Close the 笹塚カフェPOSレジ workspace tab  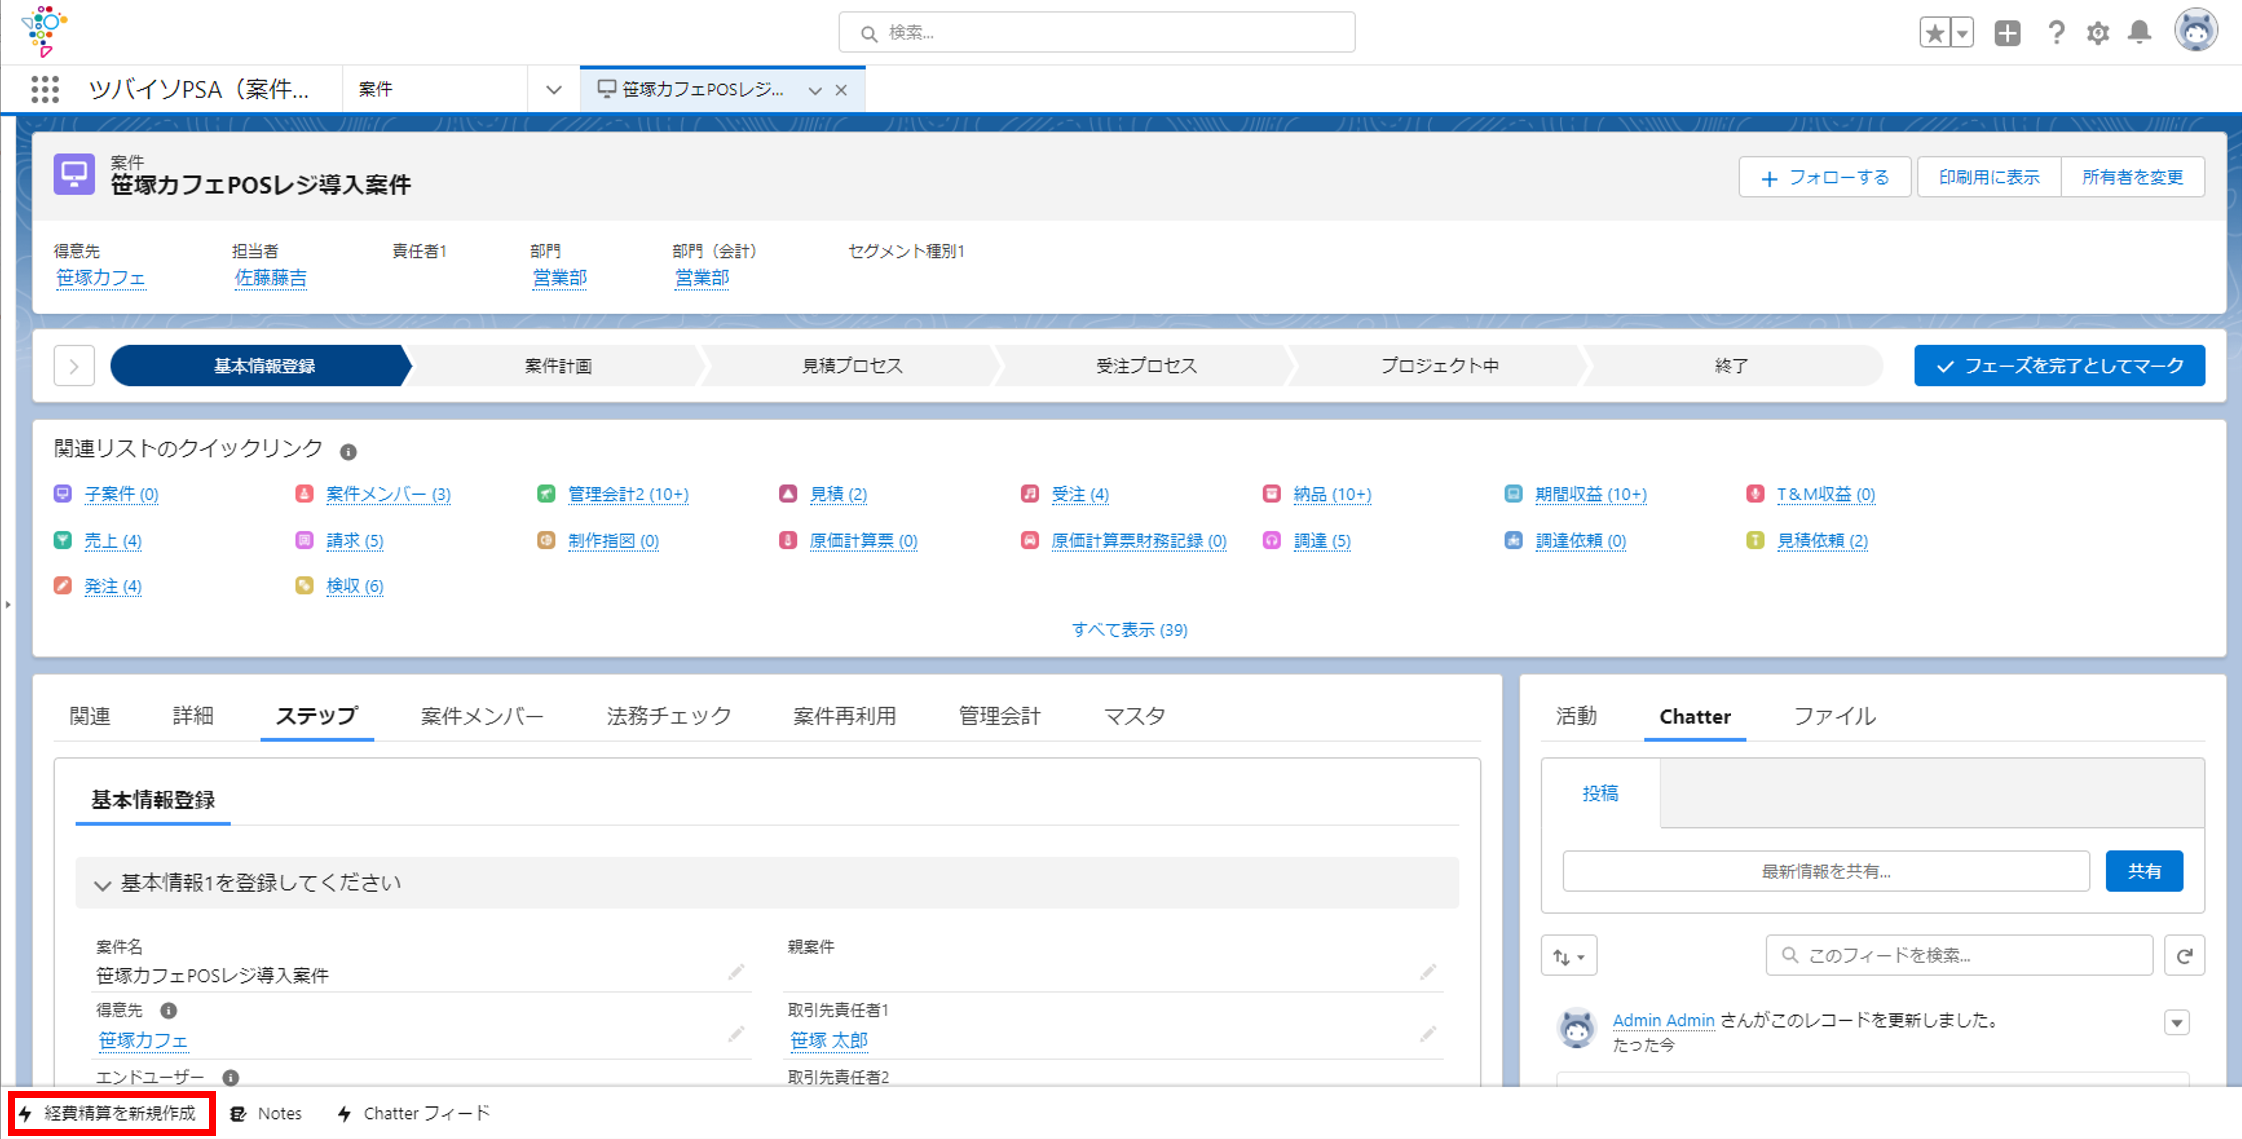(x=842, y=90)
